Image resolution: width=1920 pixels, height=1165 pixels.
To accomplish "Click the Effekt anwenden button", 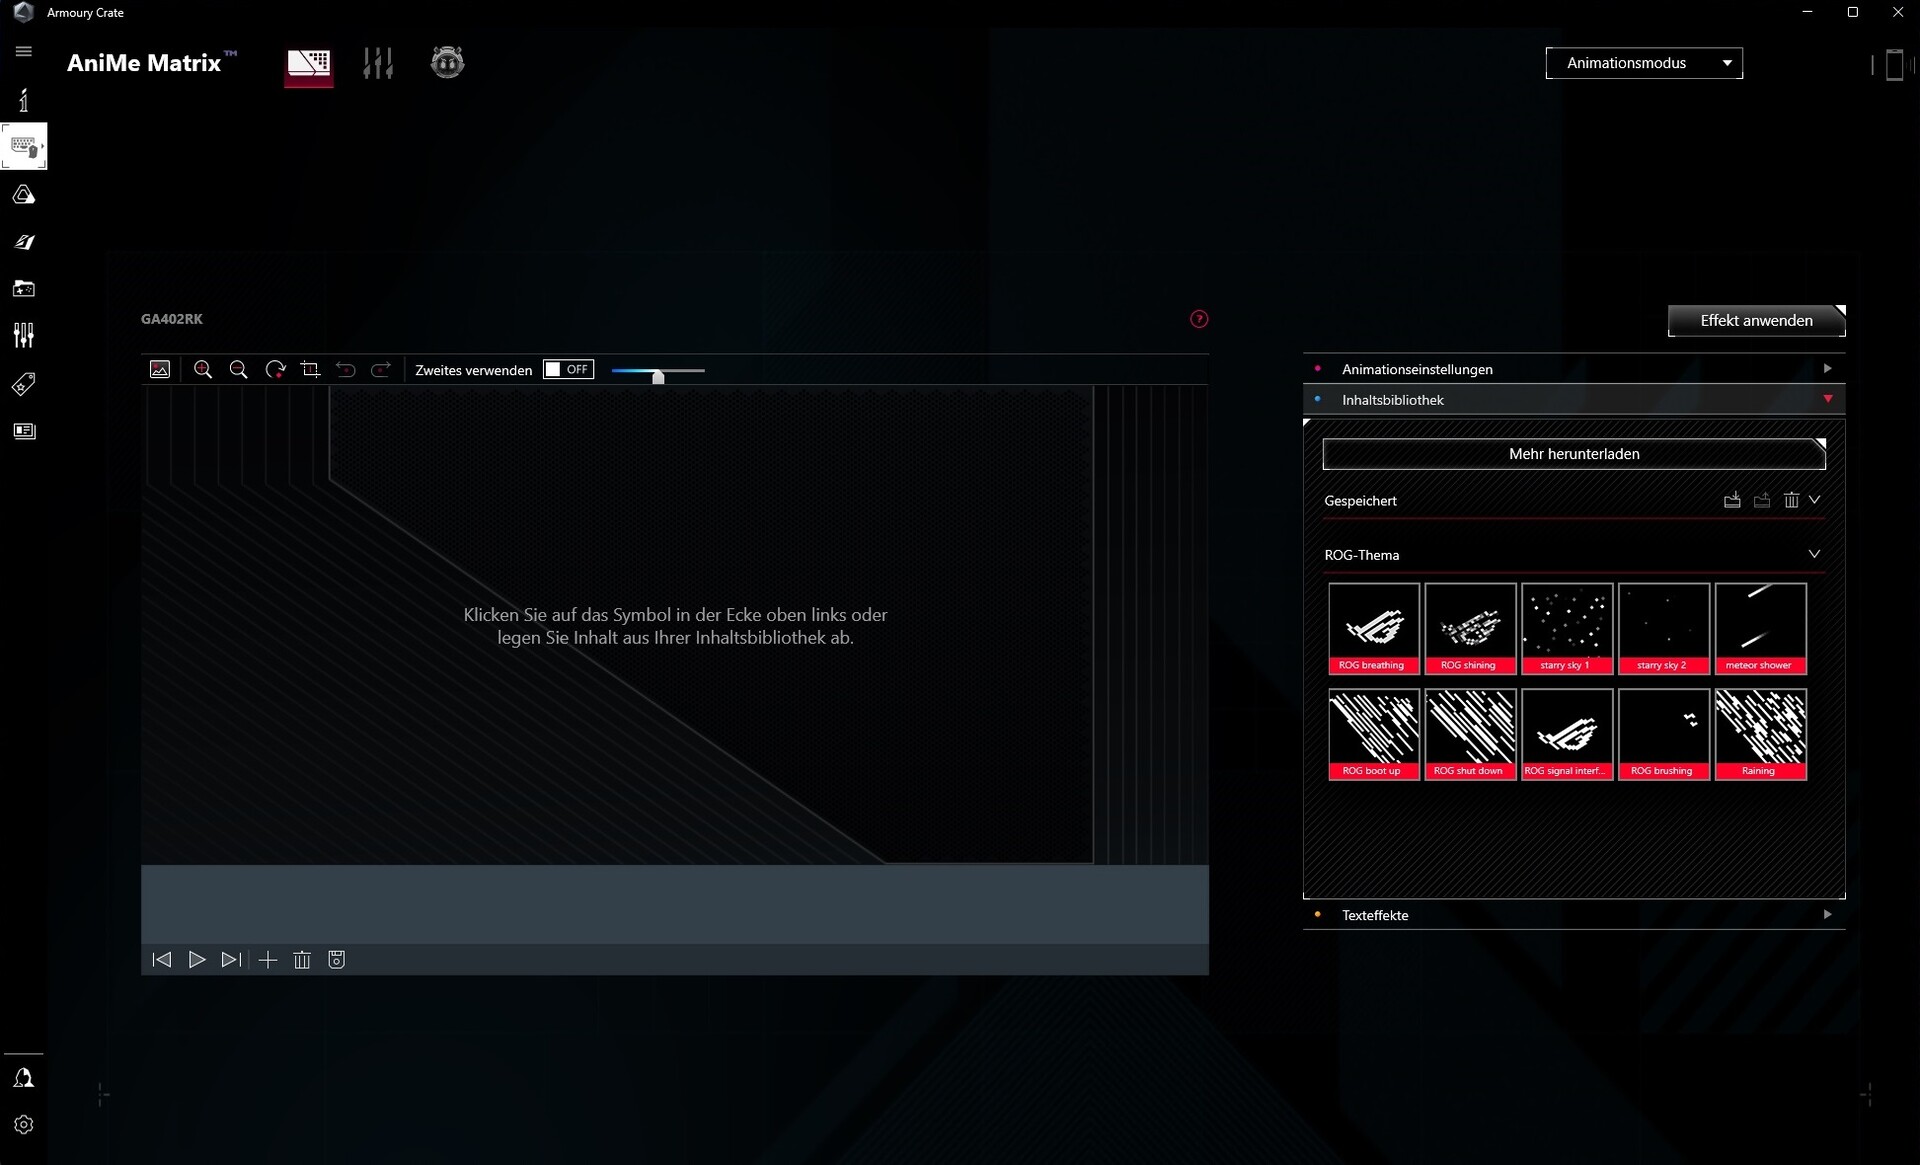I will tap(1756, 320).
